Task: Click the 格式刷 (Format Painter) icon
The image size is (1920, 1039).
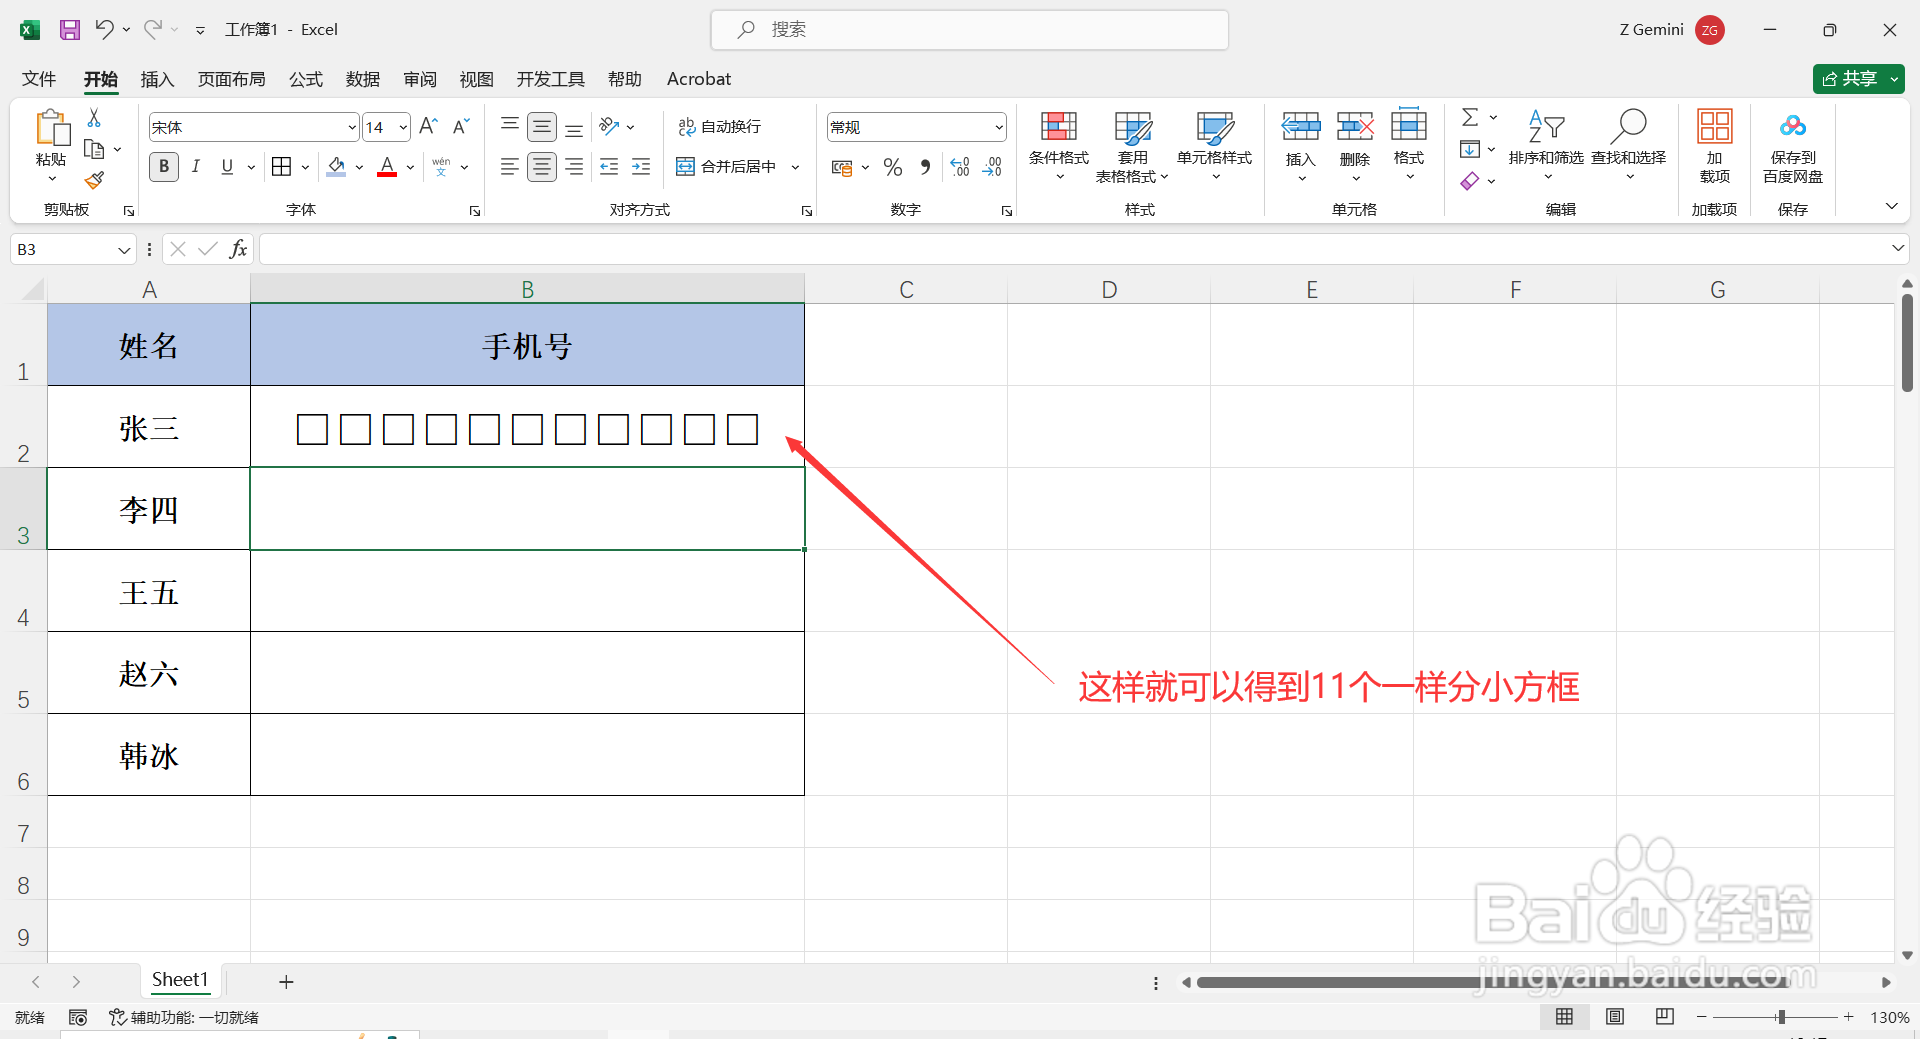Action: [94, 180]
